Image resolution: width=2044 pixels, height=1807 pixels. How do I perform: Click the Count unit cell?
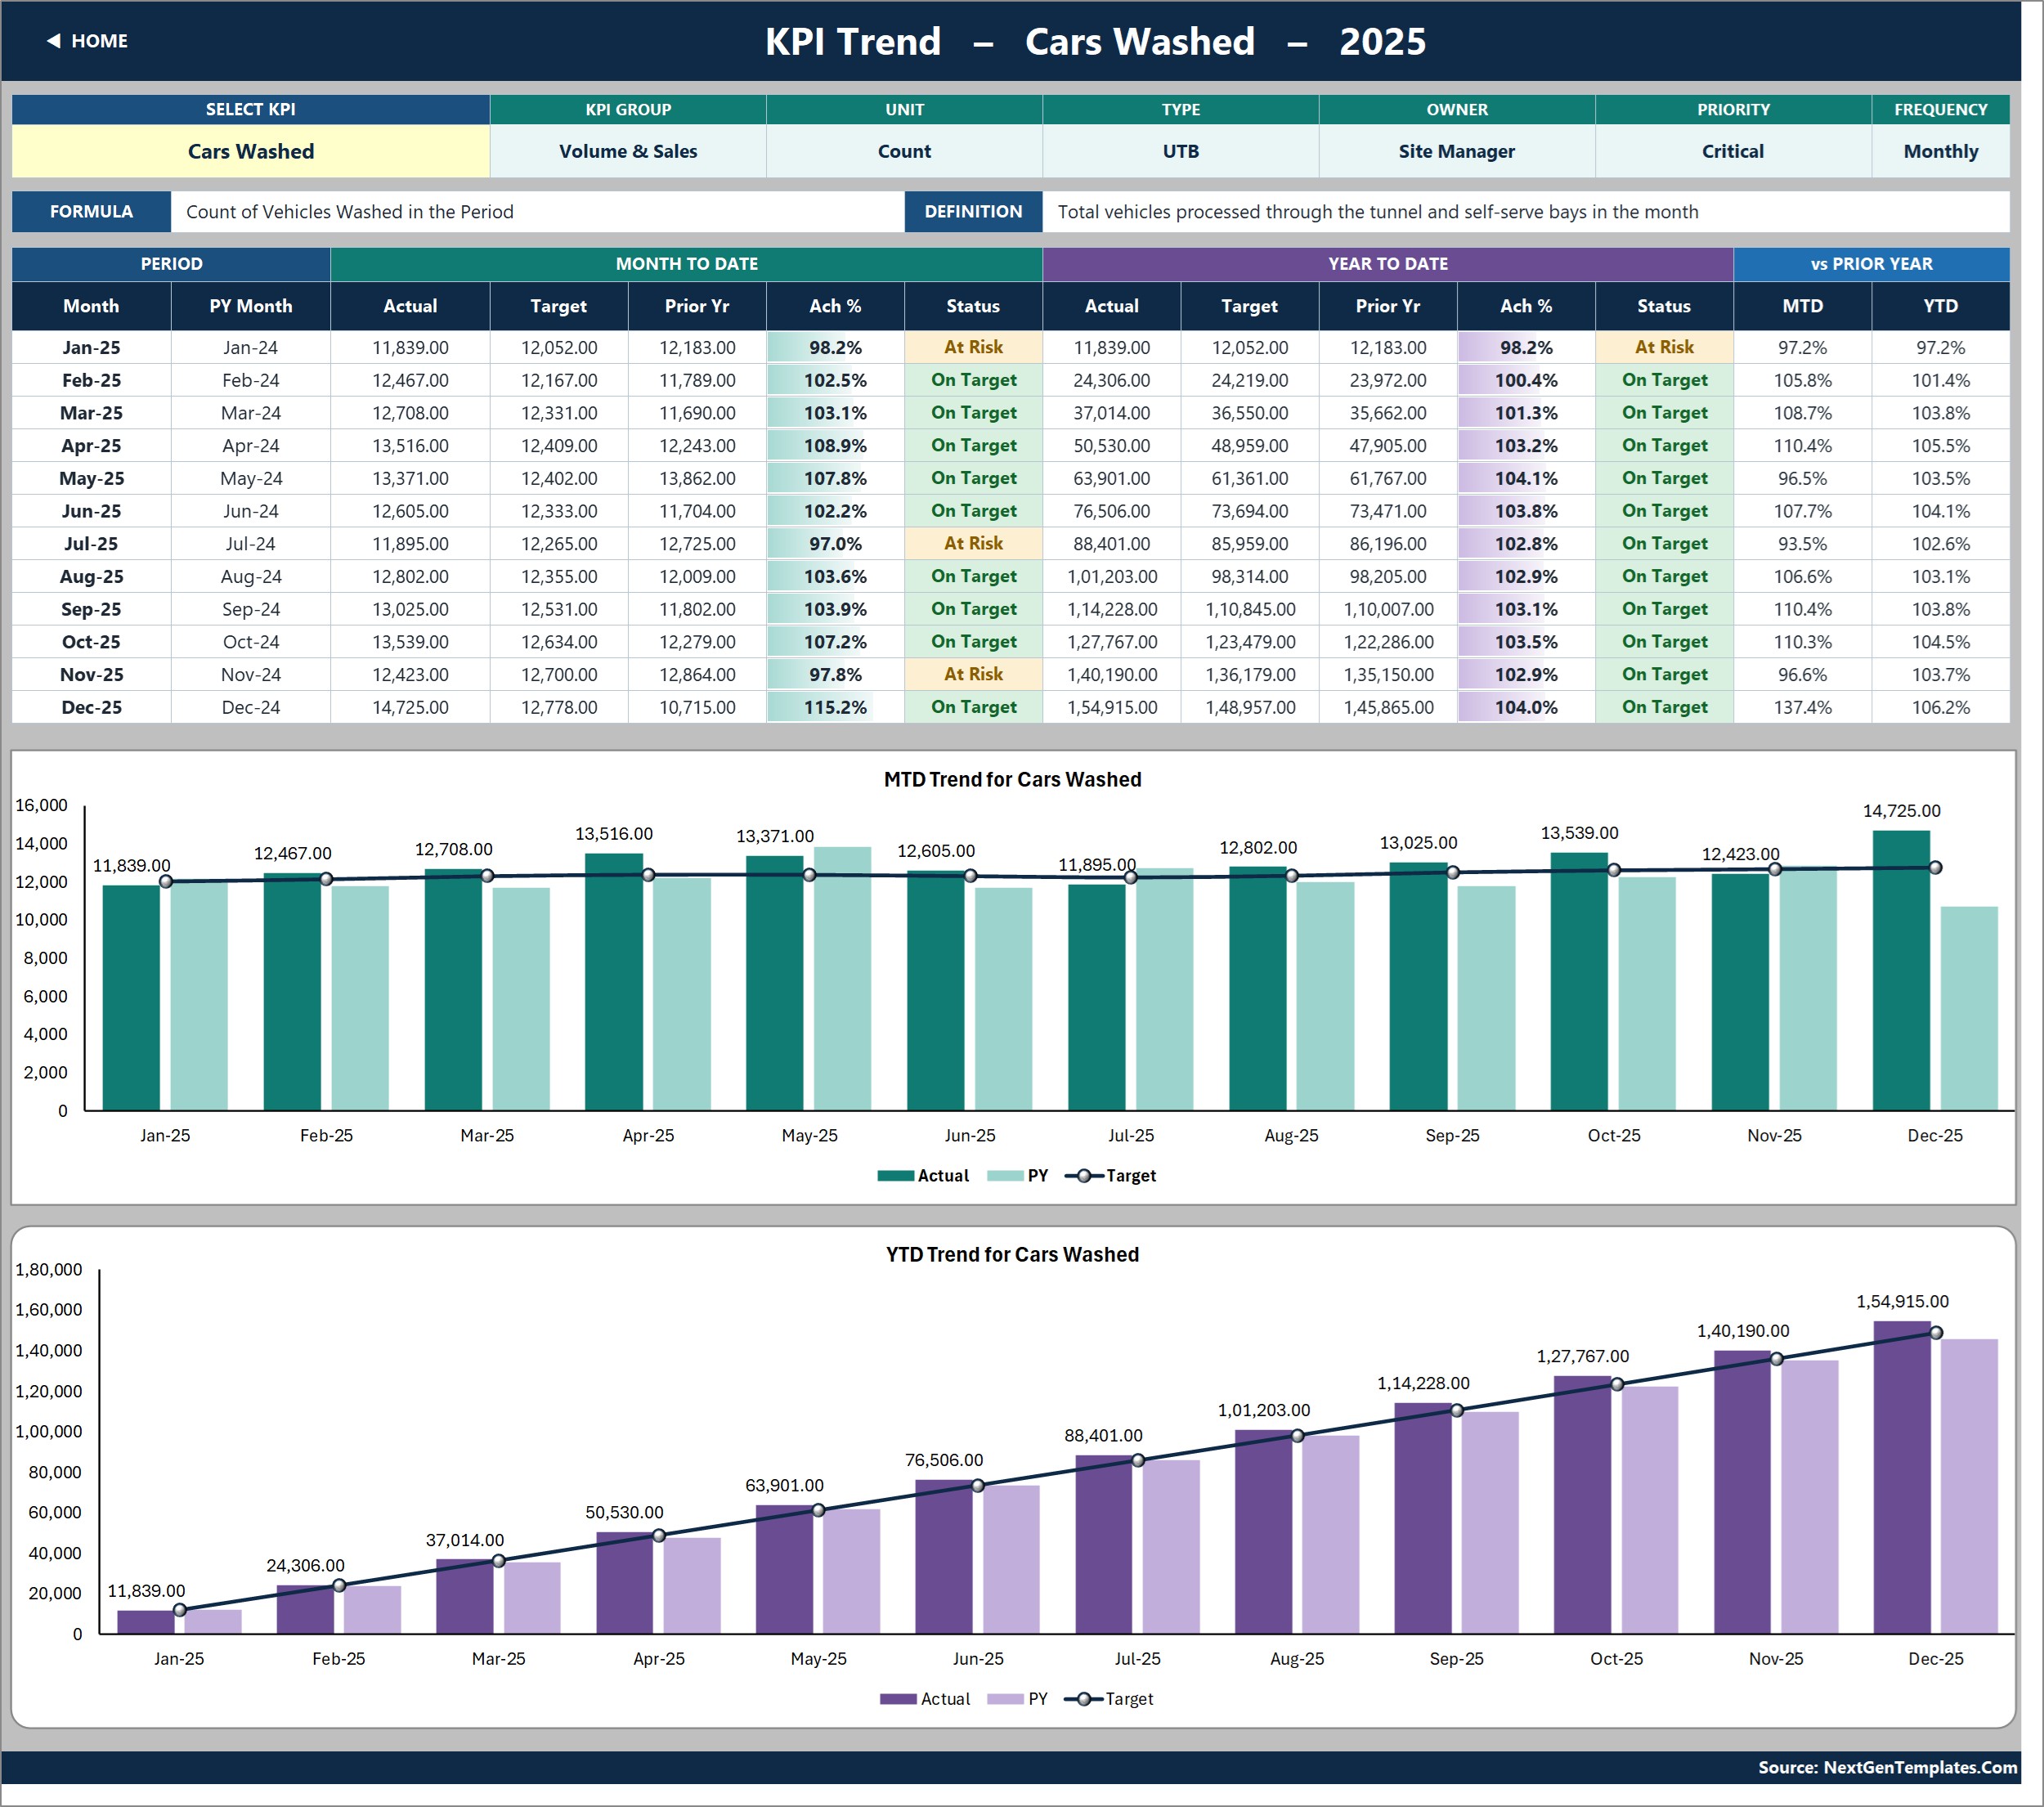pyautogui.click(x=904, y=151)
